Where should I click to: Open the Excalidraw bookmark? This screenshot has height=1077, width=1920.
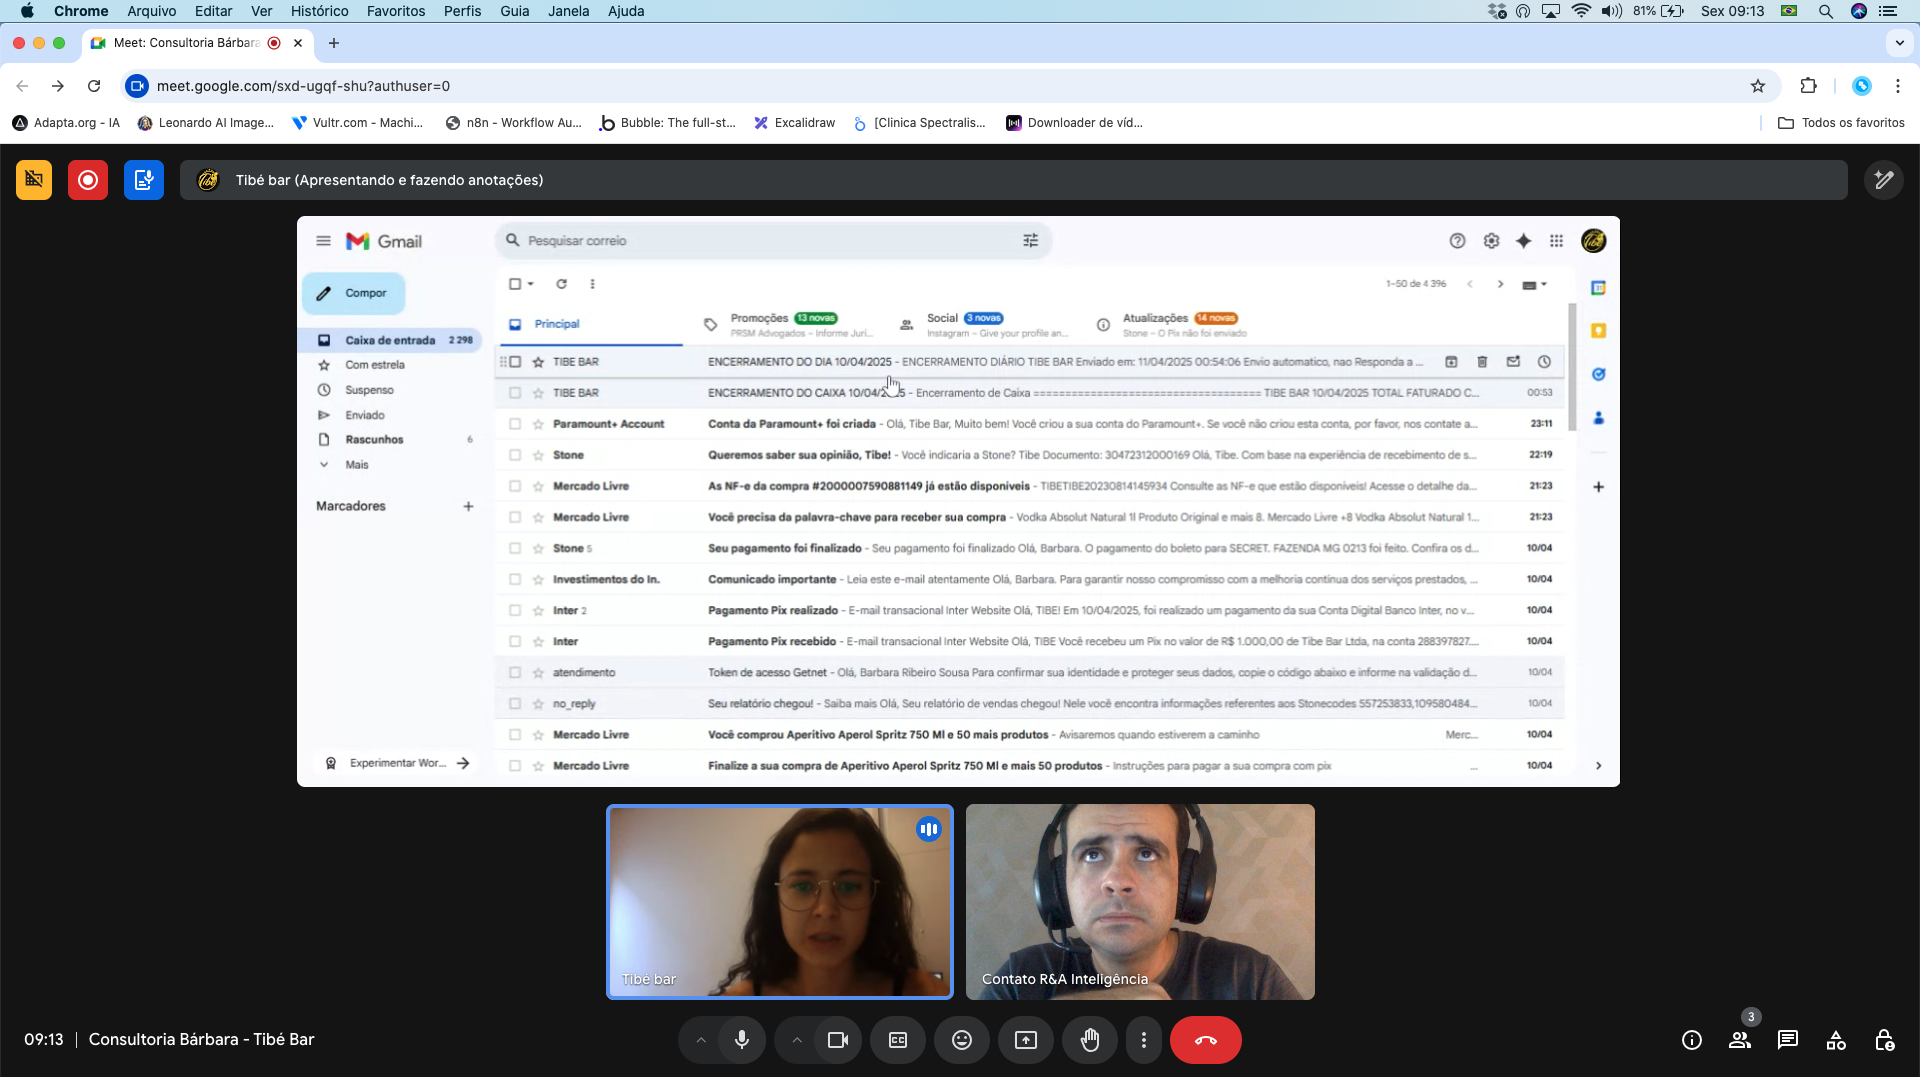pyautogui.click(x=795, y=123)
